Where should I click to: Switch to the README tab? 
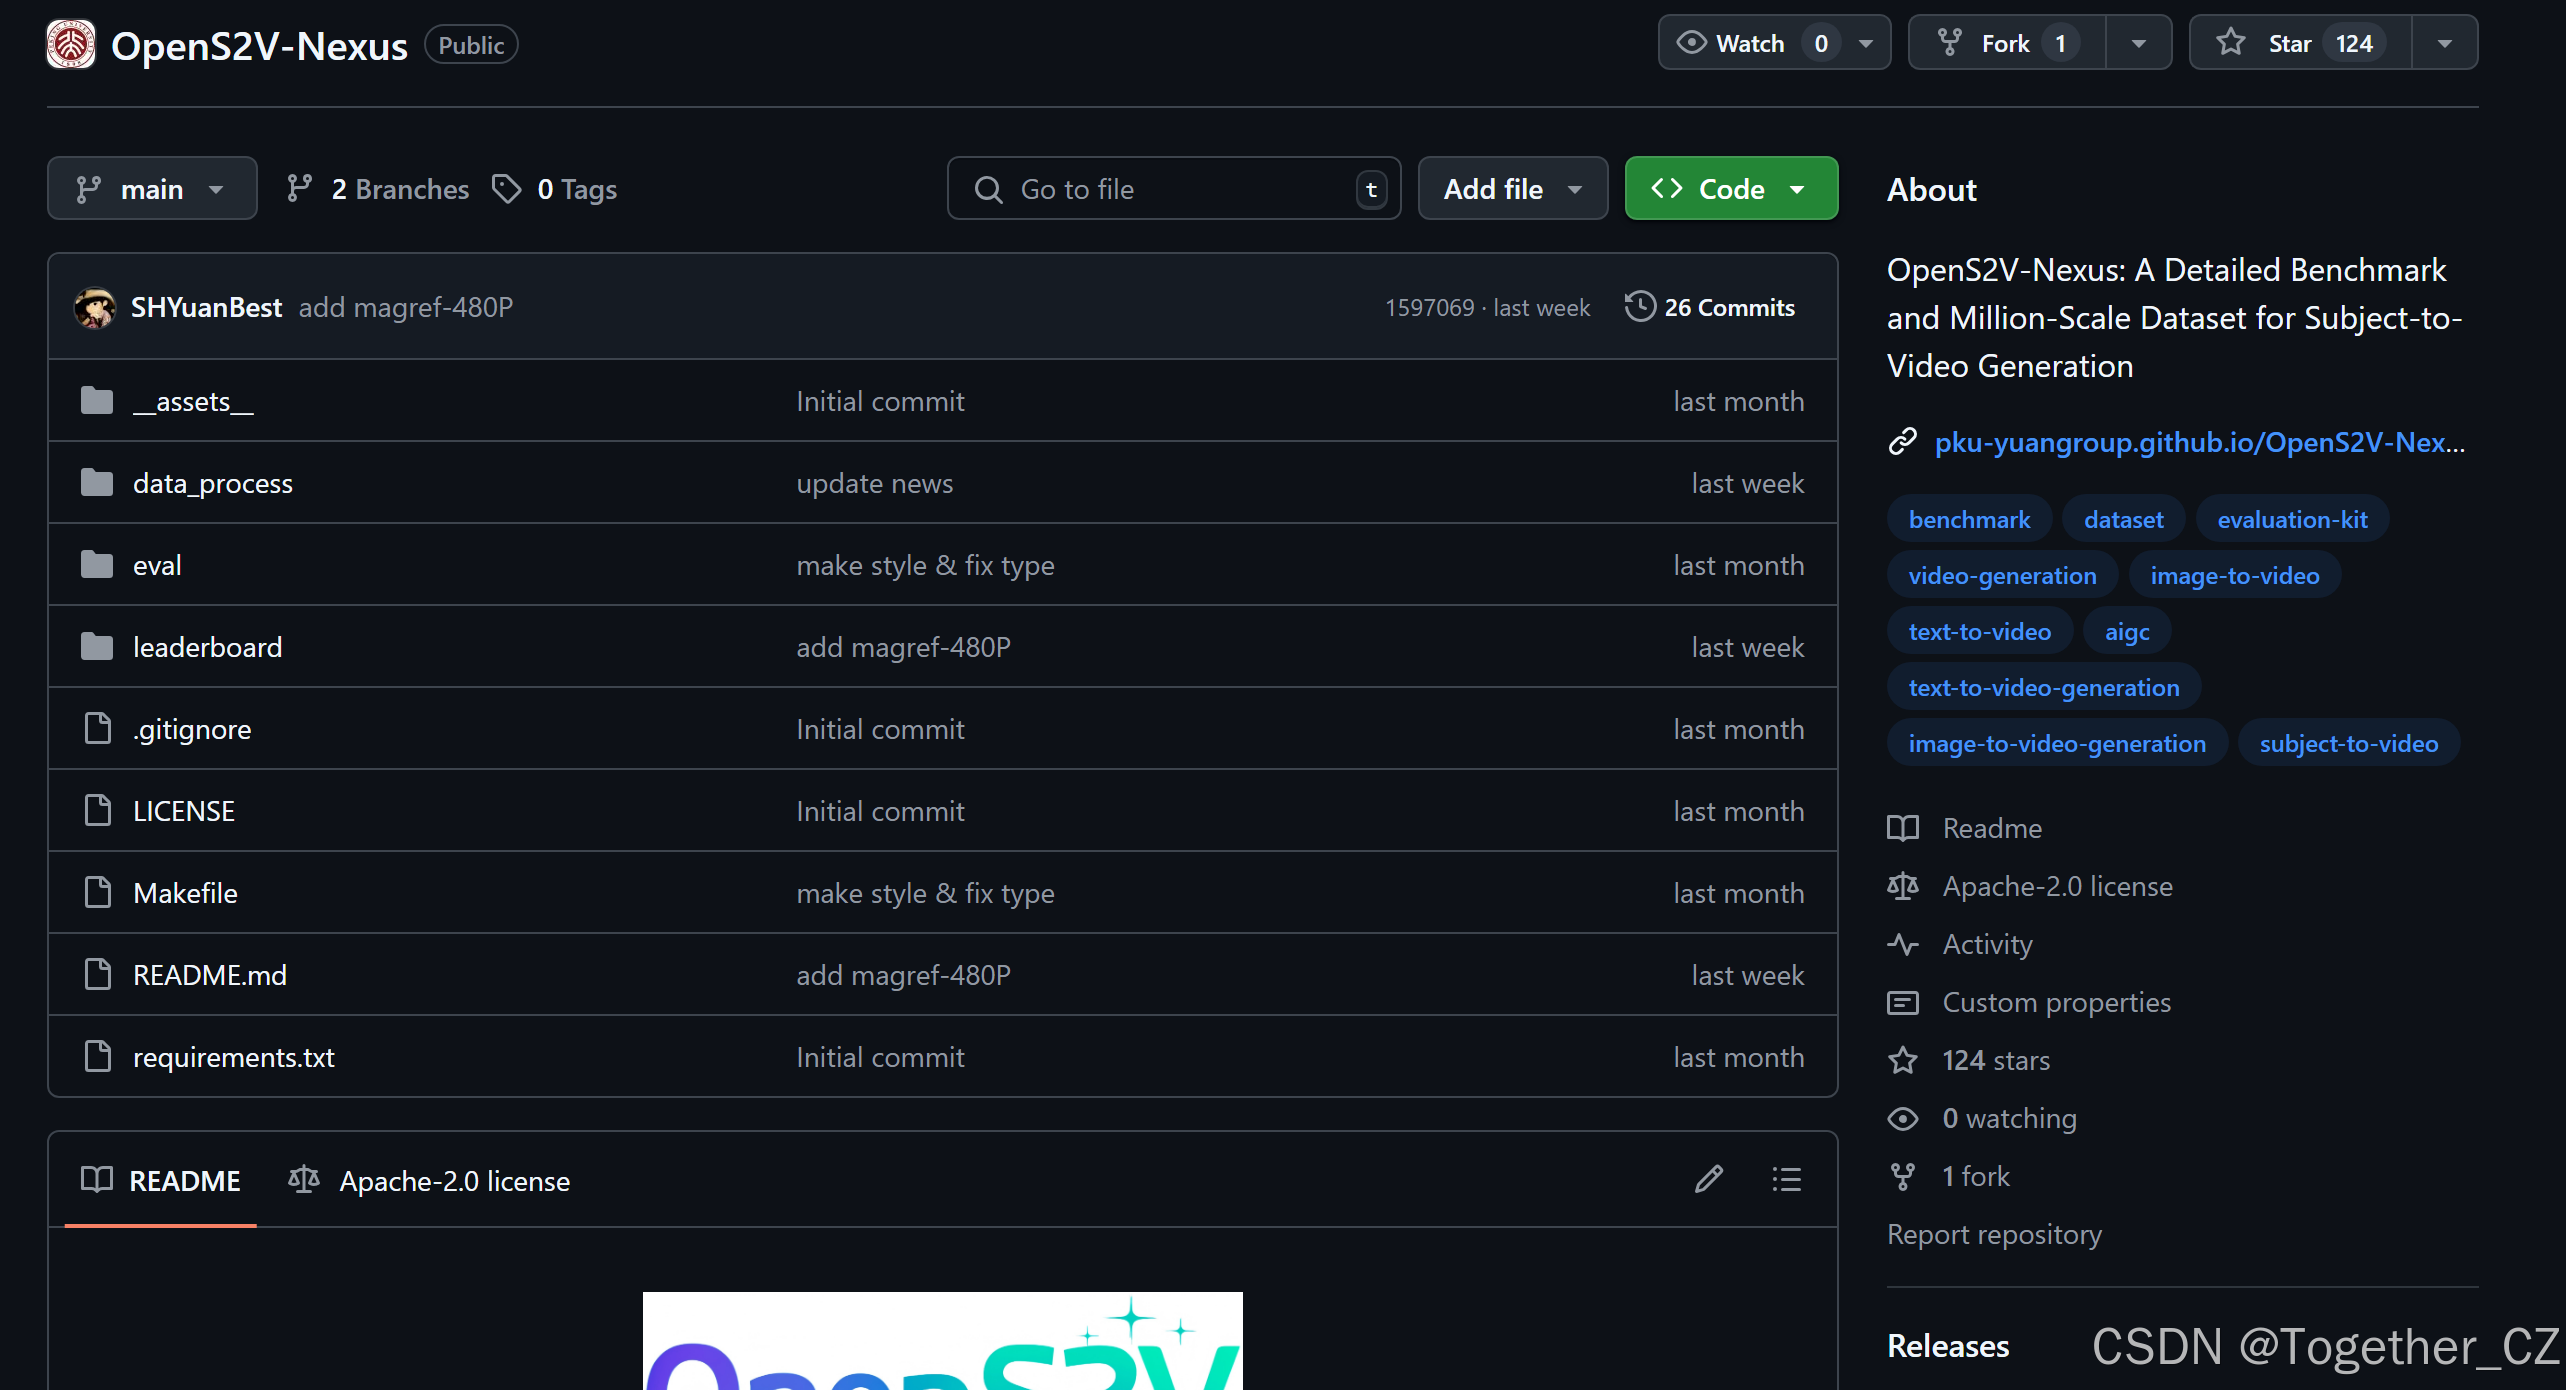tap(183, 1180)
